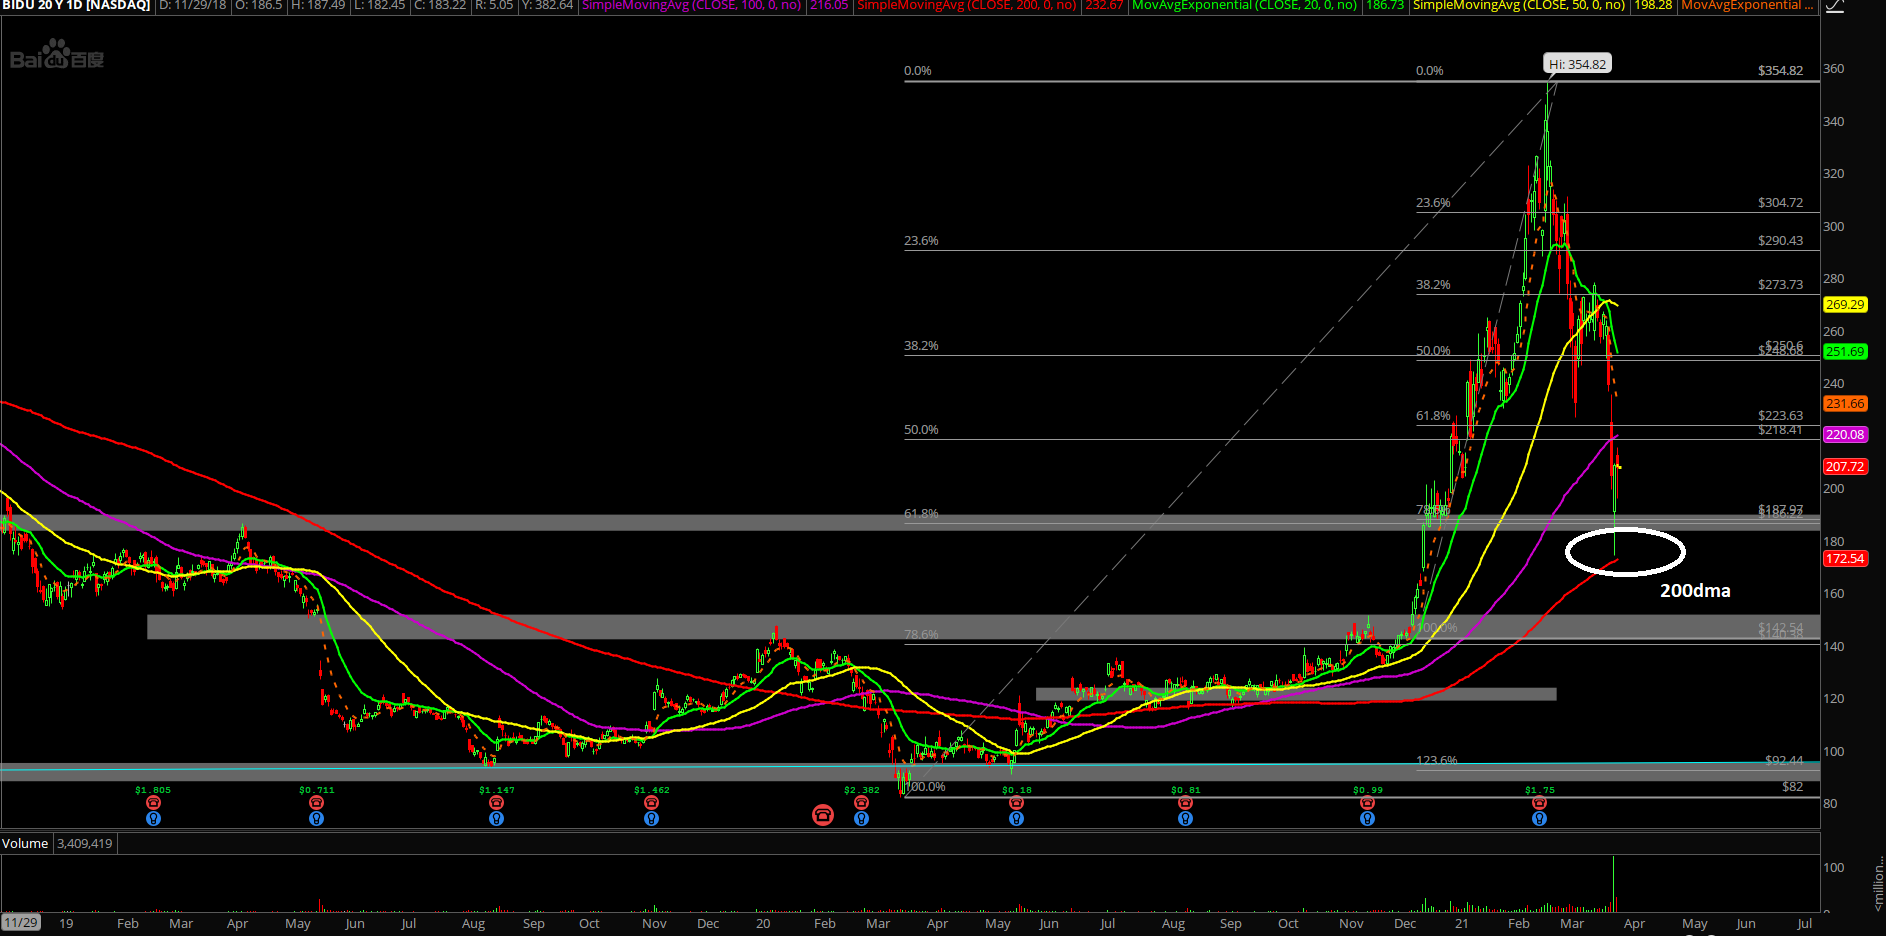The height and width of the screenshot is (936, 1886).
Task: Click the large red conference call icon
Action: coord(823,815)
